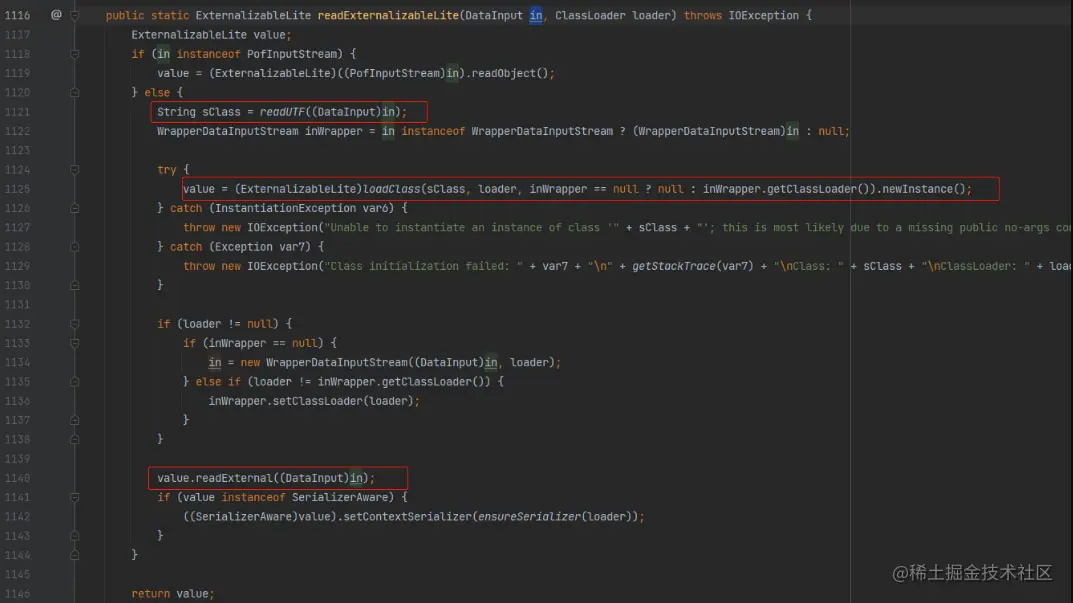Click line number 1146 in the gutter

17,593
